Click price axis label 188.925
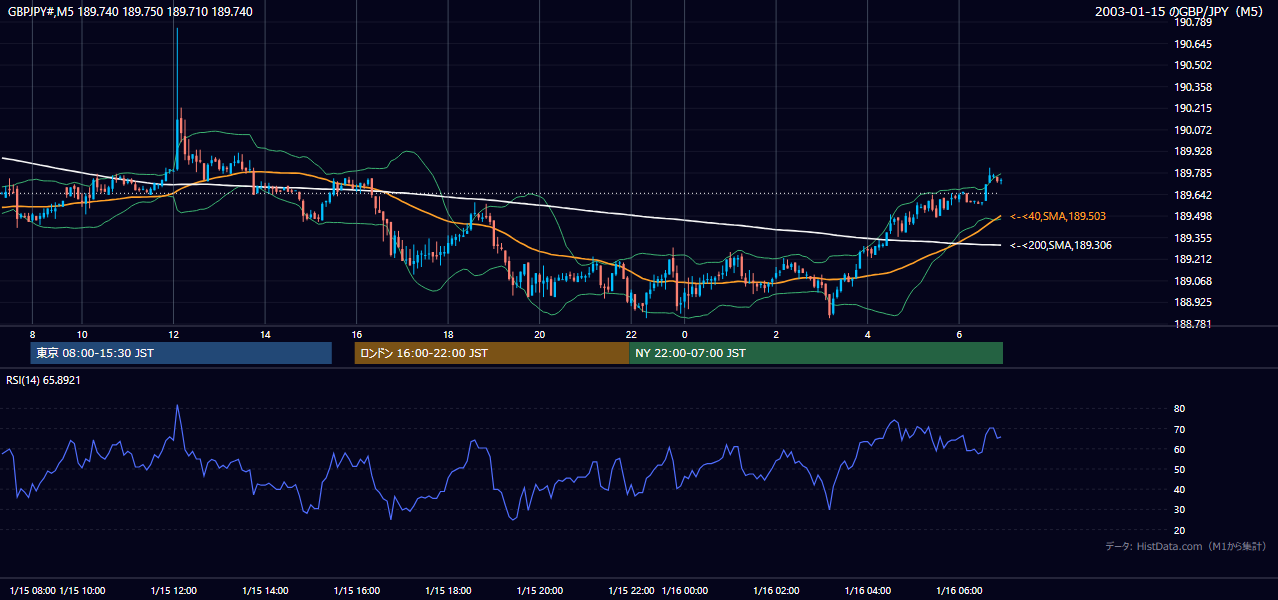Viewport: 1278px width, 600px height. coord(1194,302)
